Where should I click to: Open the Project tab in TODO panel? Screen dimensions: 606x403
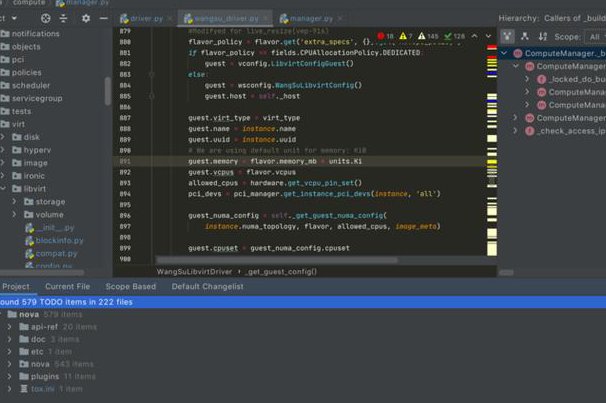coord(16,287)
